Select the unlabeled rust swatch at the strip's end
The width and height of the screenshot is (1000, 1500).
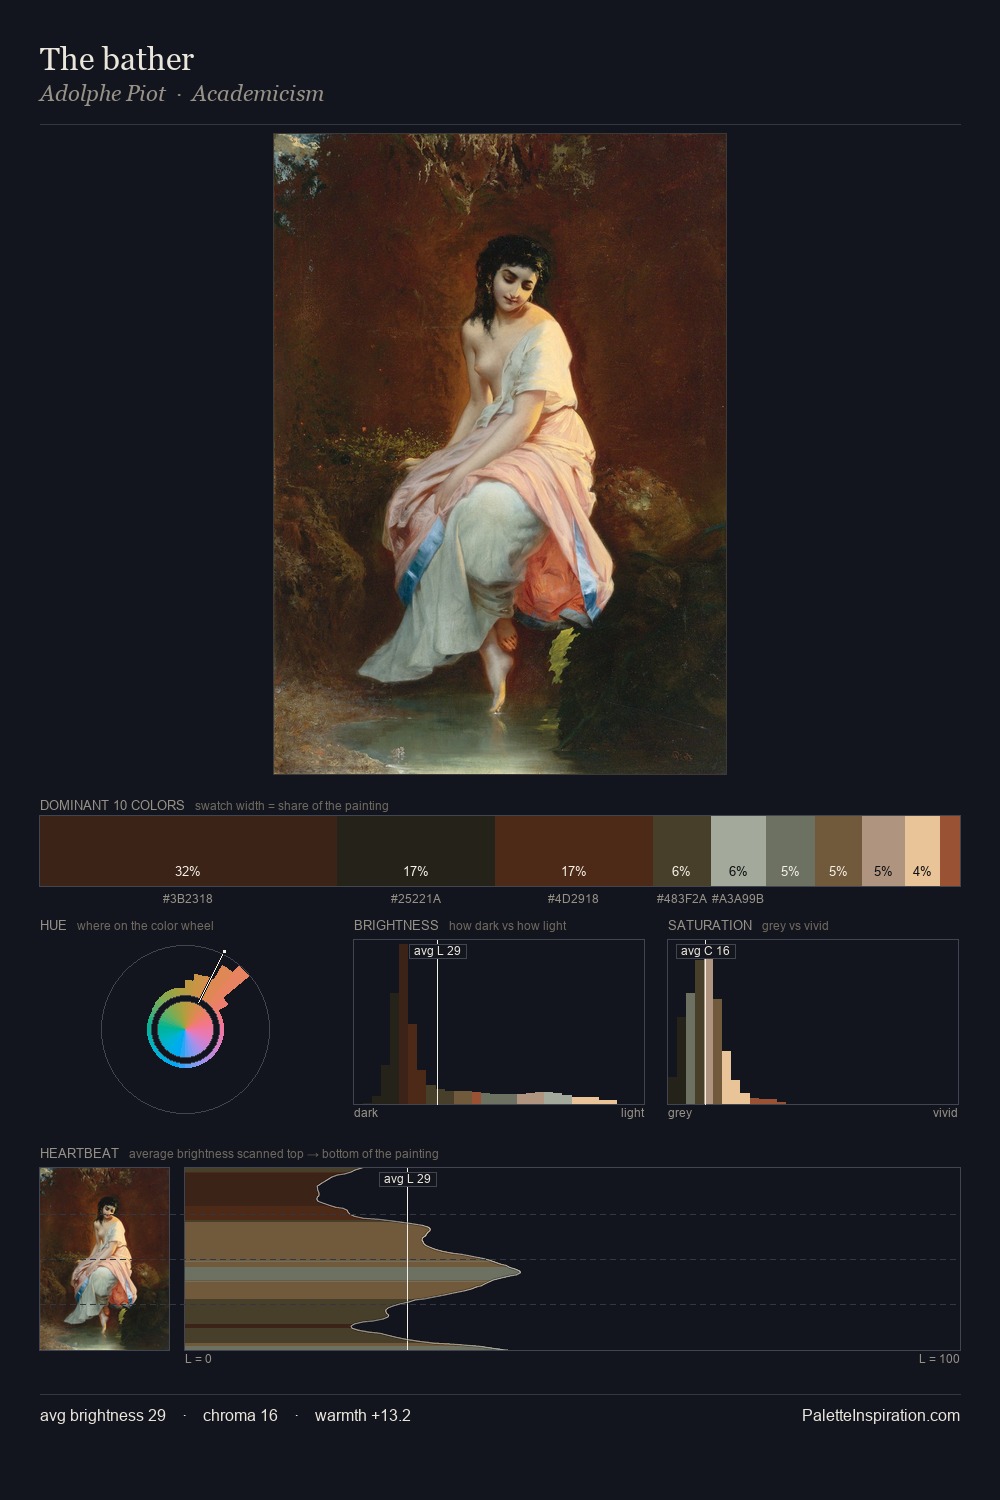point(950,851)
